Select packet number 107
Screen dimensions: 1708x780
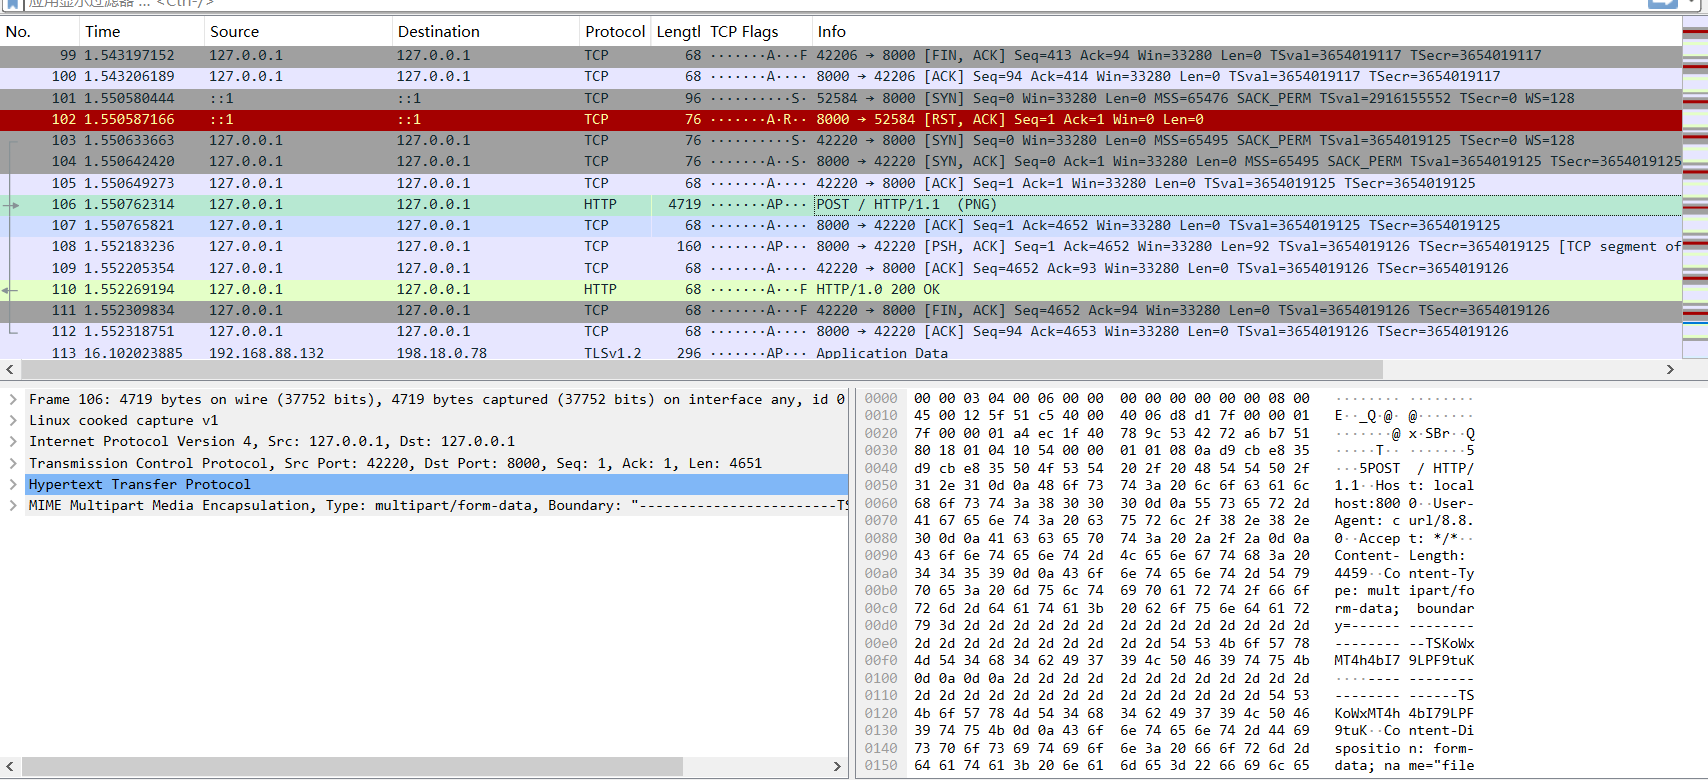click(840, 225)
